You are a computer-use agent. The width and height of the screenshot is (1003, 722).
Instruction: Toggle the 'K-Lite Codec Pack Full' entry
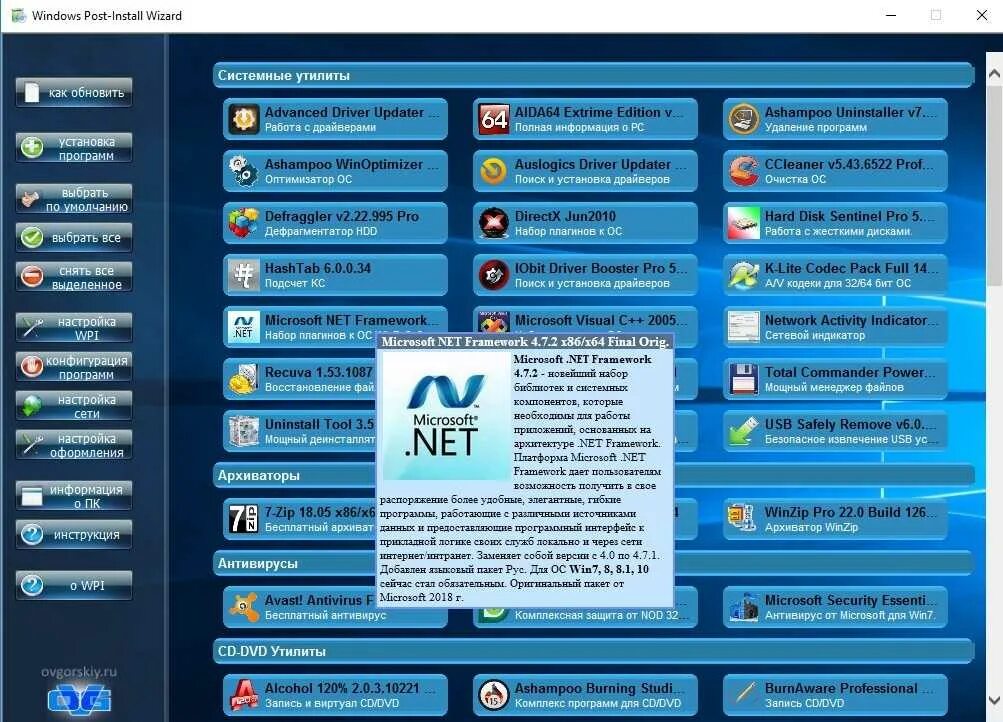point(835,275)
